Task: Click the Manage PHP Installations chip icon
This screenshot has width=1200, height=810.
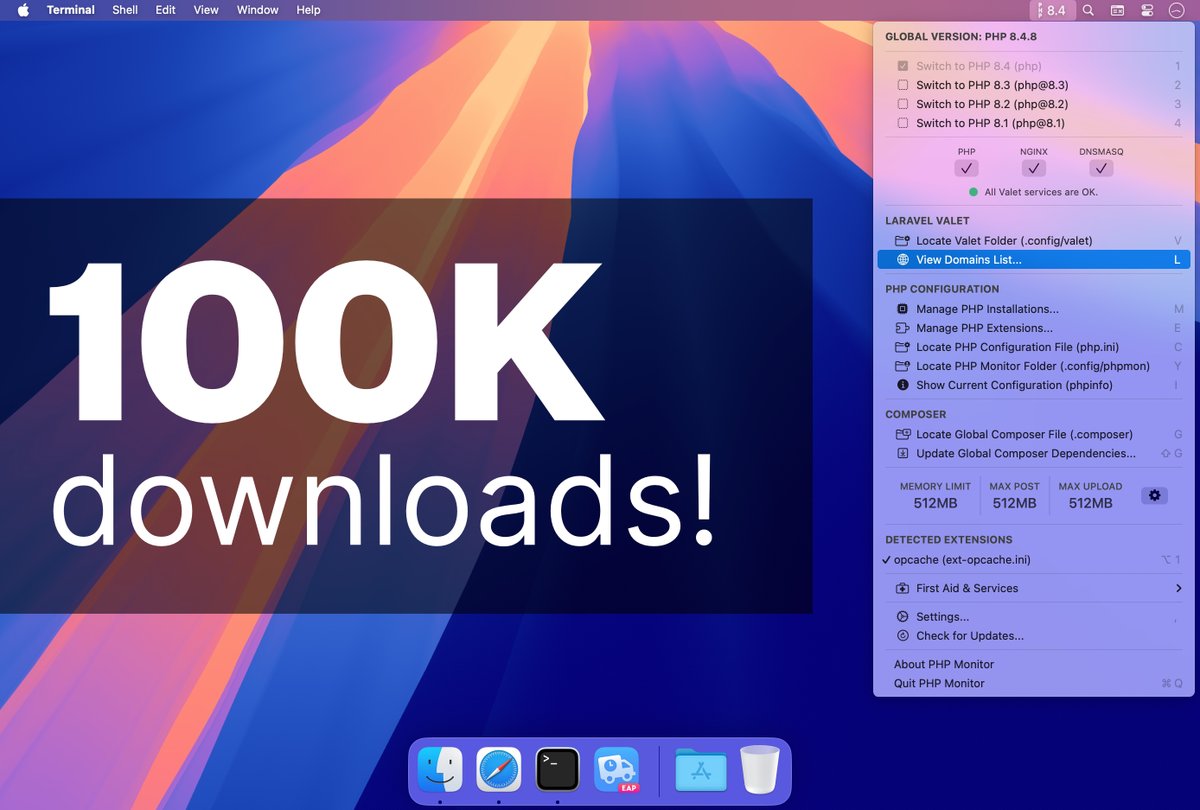Action: pos(902,309)
